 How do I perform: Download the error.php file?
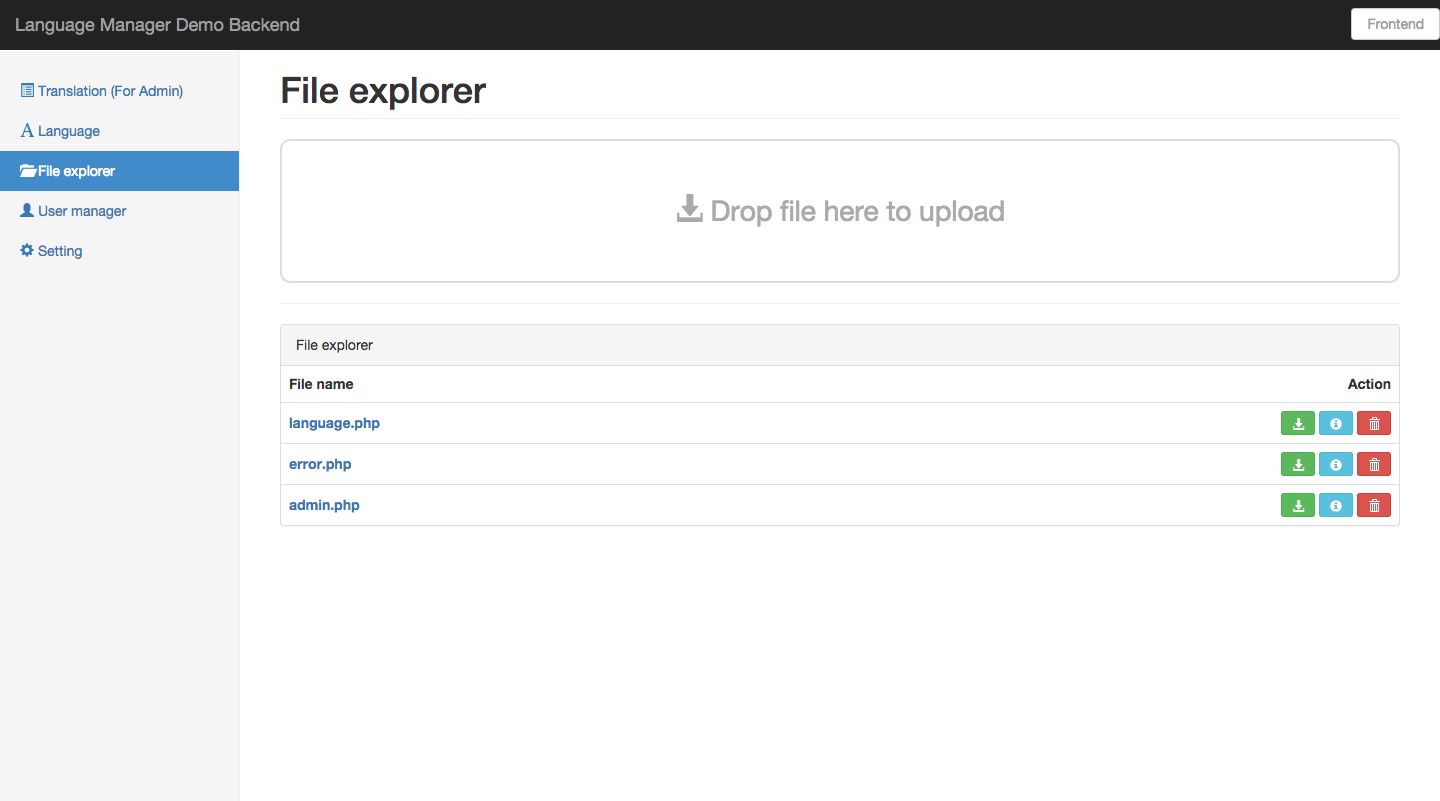click(x=1297, y=465)
